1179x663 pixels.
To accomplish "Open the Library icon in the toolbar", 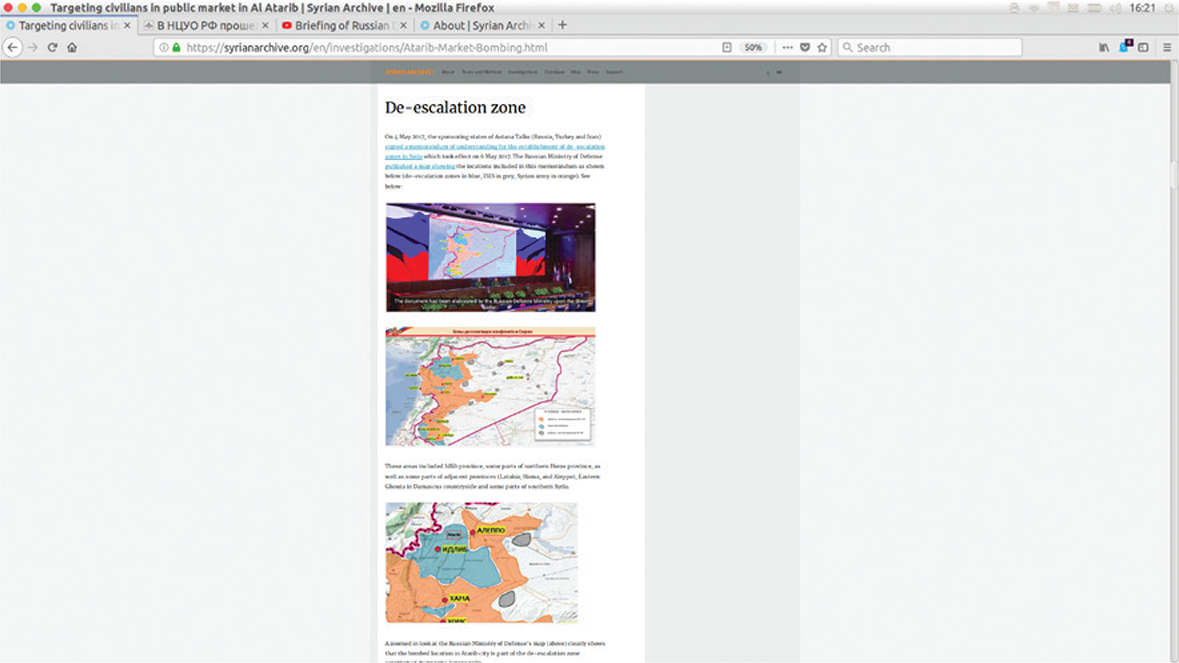I will 1104,47.
